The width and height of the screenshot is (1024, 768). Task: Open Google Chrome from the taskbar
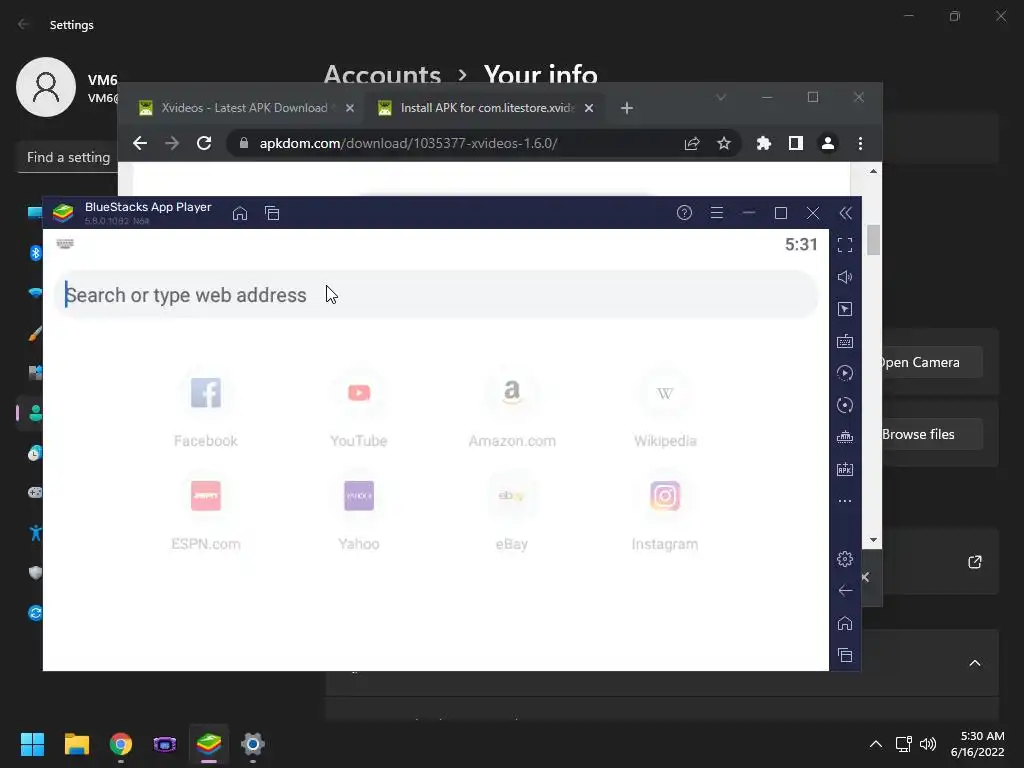121,744
